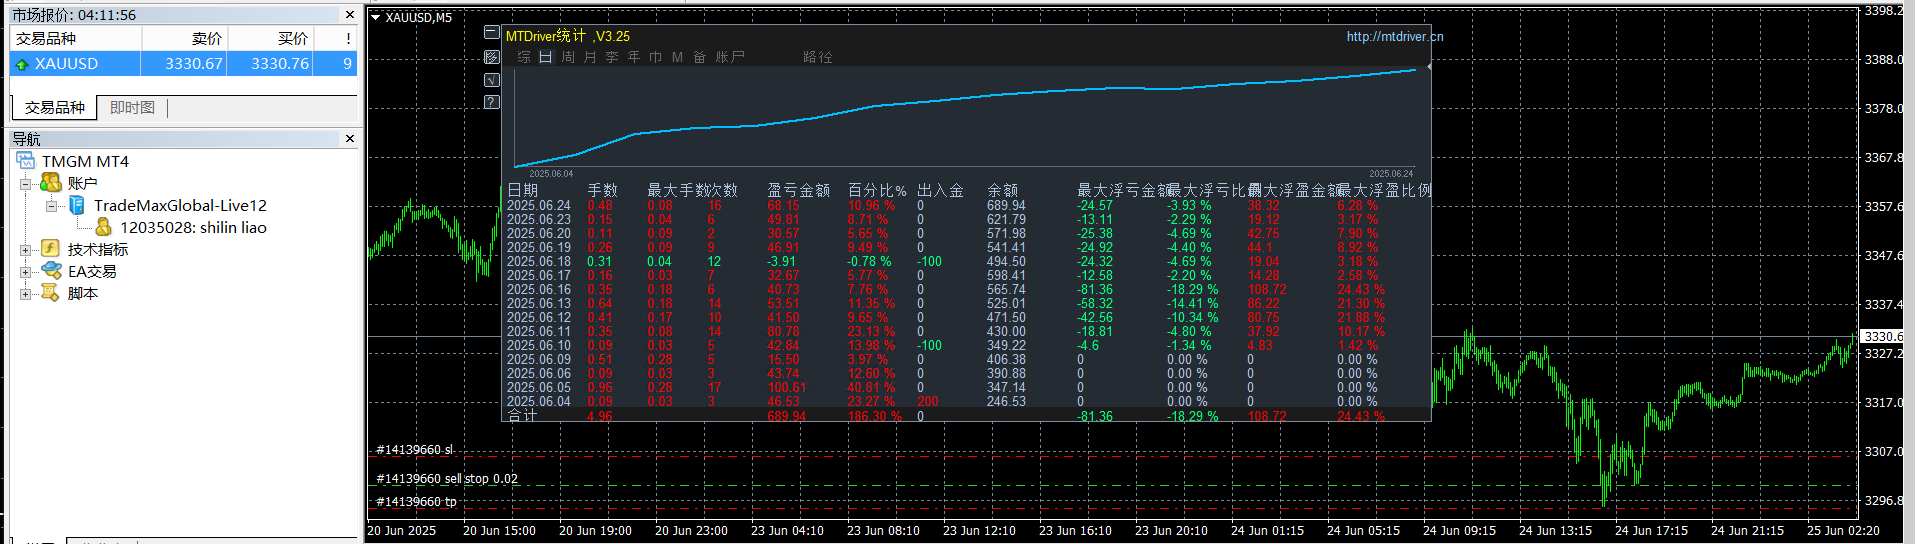
Task: Click the balance value 689.94 in 余额 column
Action: (1006, 205)
